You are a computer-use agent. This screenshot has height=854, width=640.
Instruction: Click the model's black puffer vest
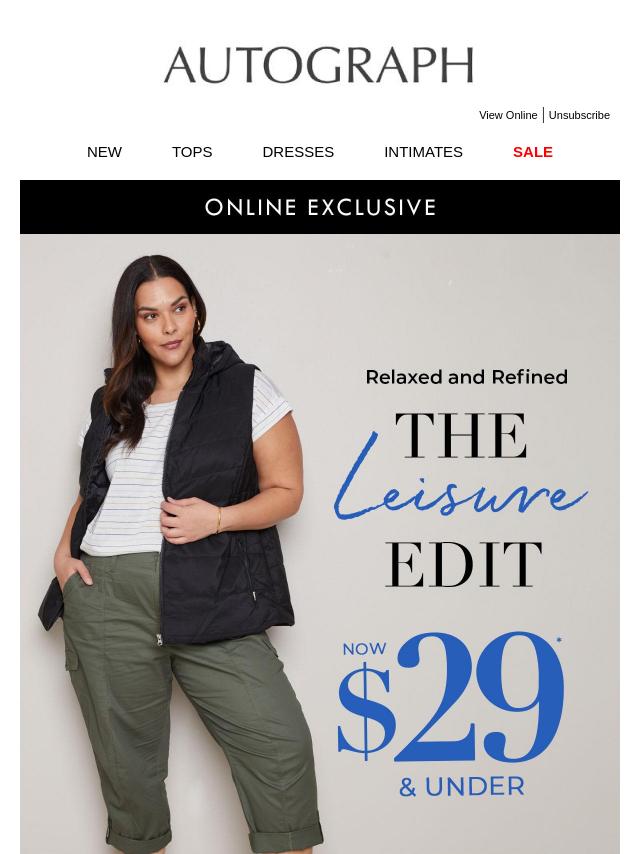click(x=221, y=490)
